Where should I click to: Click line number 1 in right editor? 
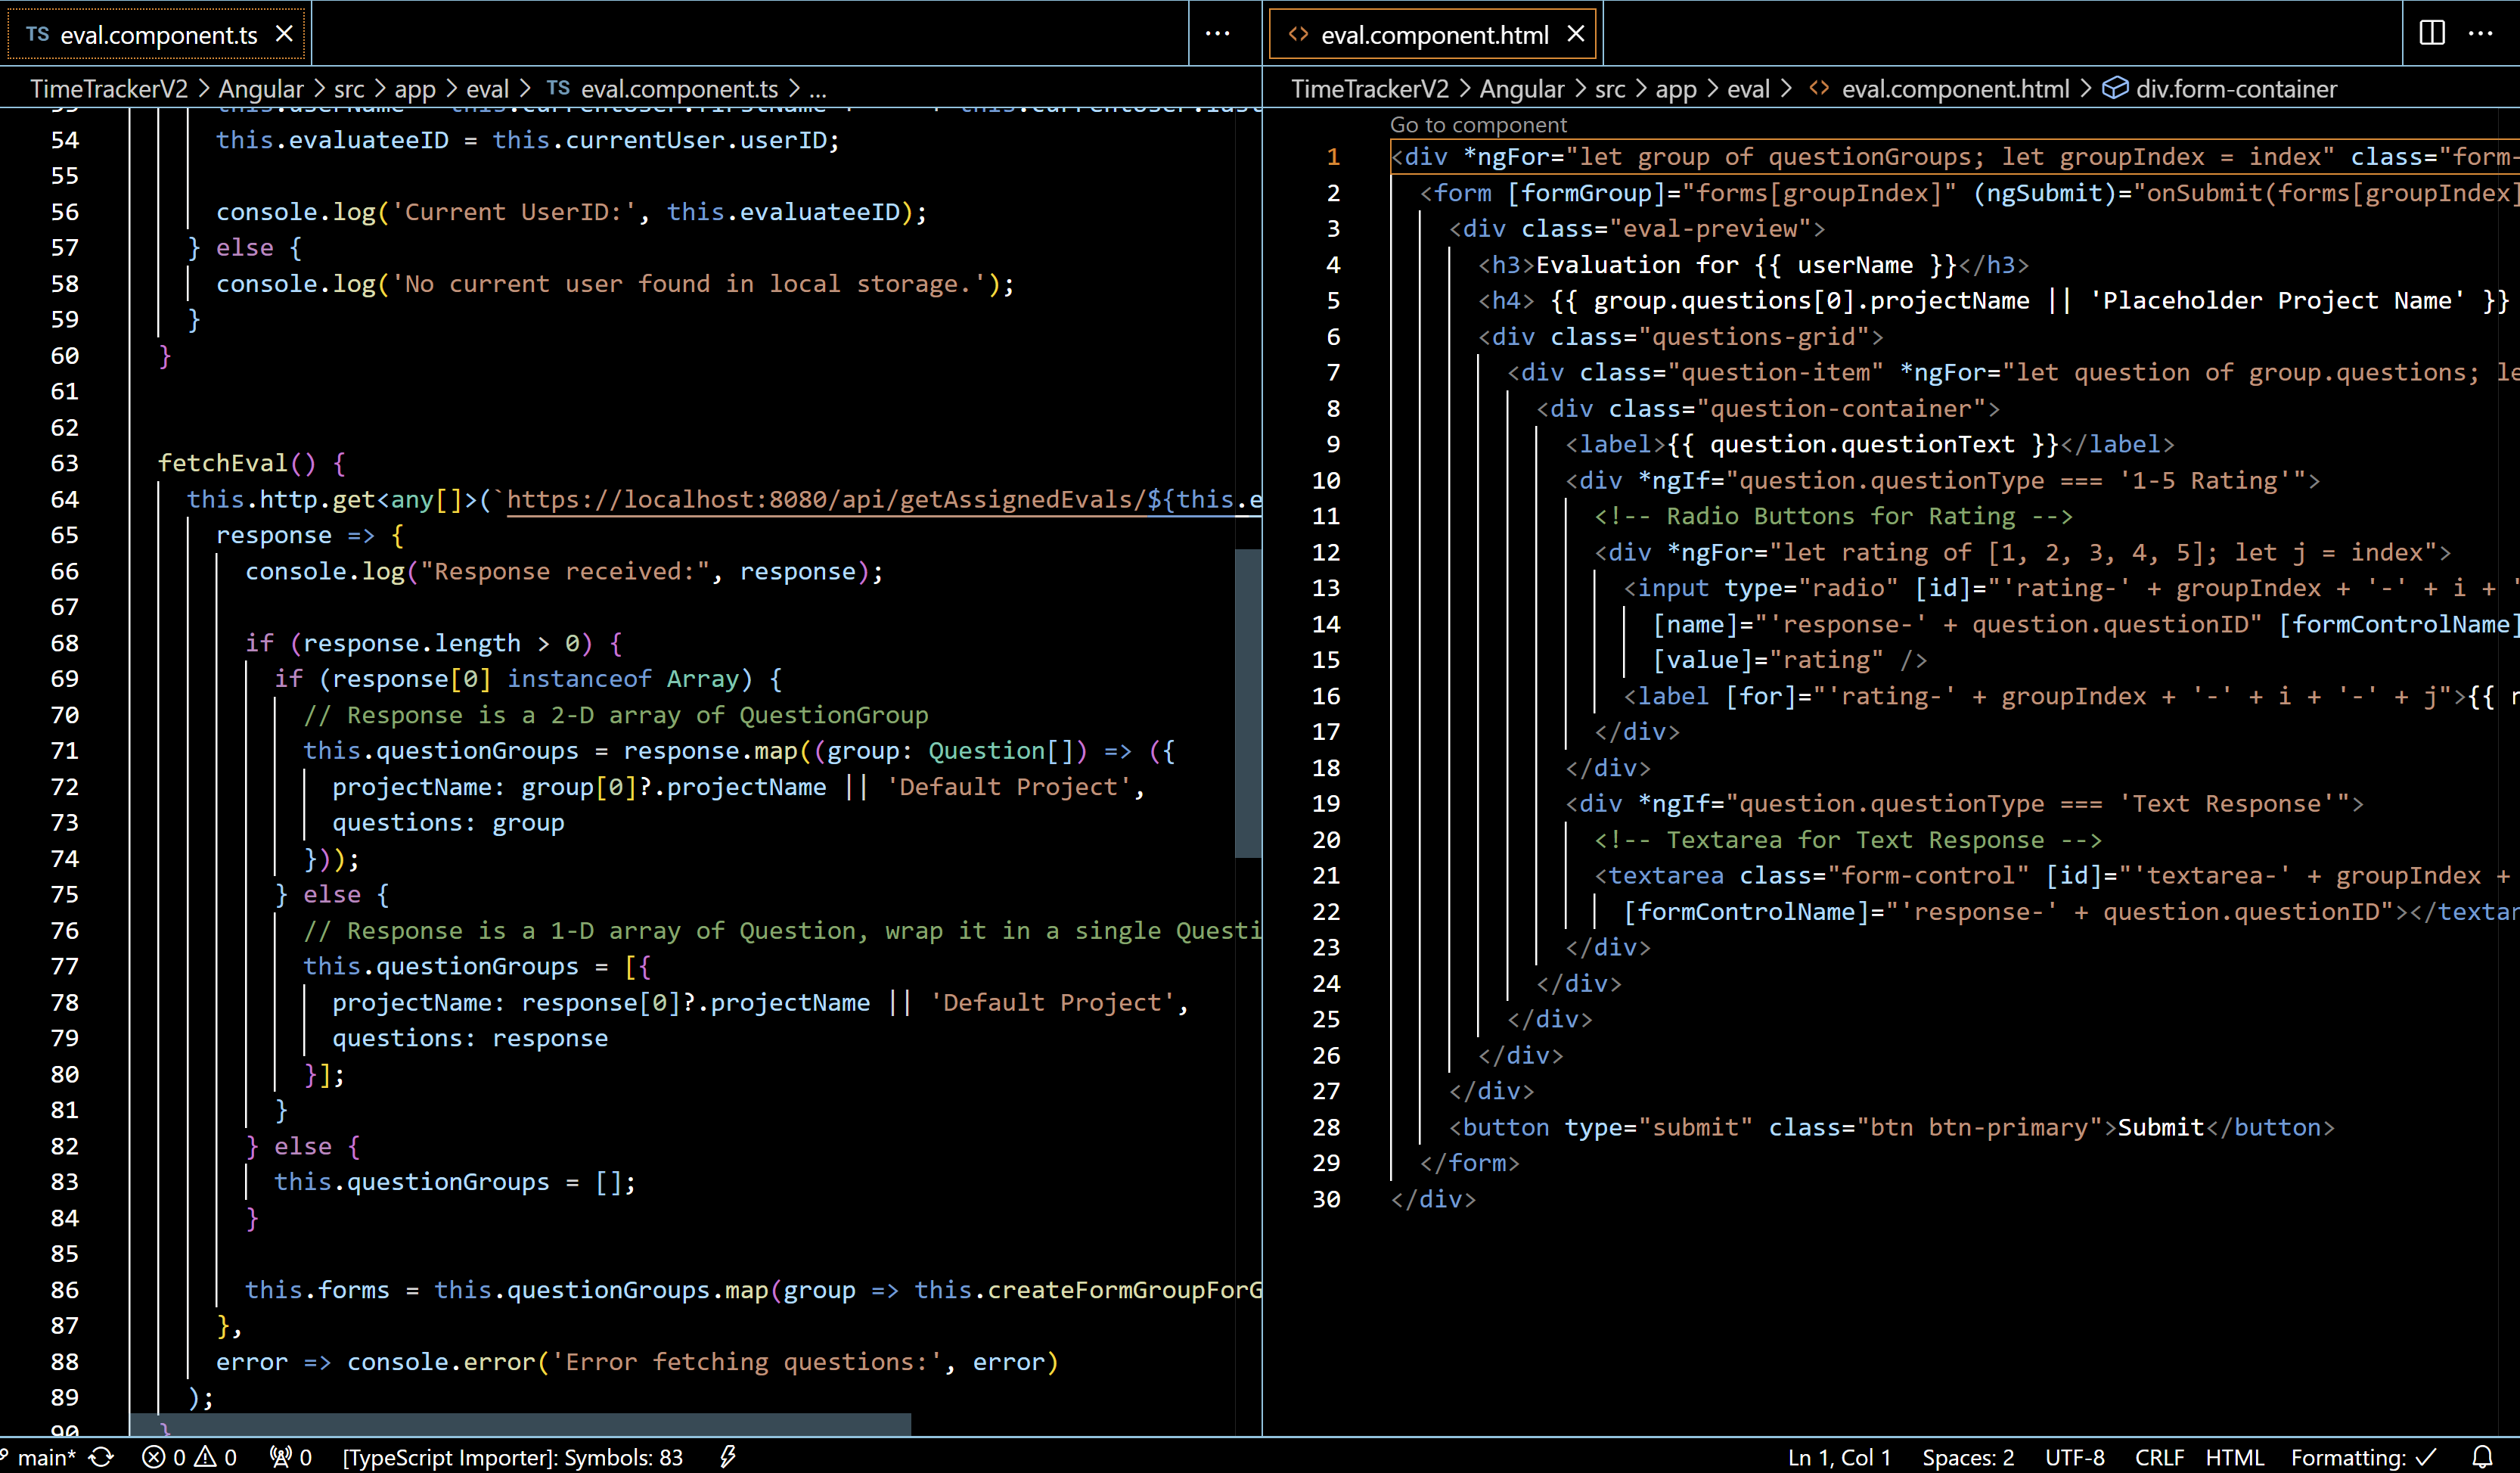point(1333,157)
